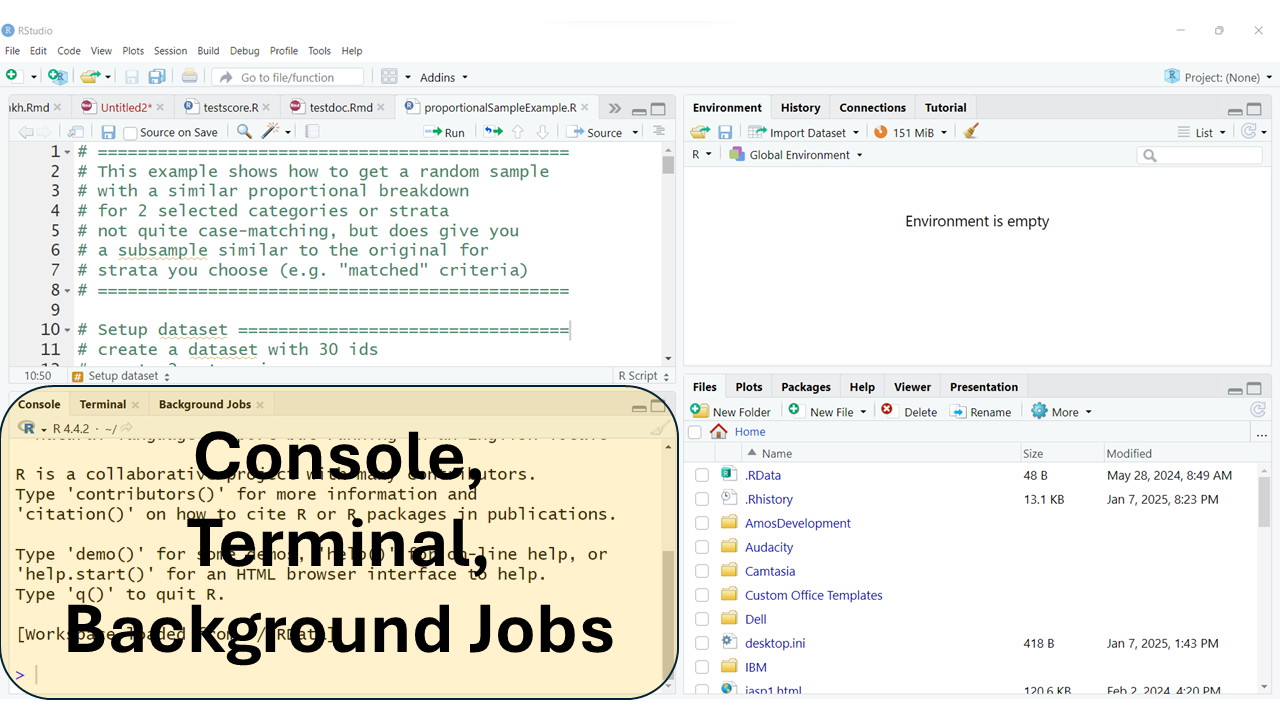Viewport: 1280px width, 720px height.
Task: Click the save workspace icon in Environment
Action: tap(725, 132)
